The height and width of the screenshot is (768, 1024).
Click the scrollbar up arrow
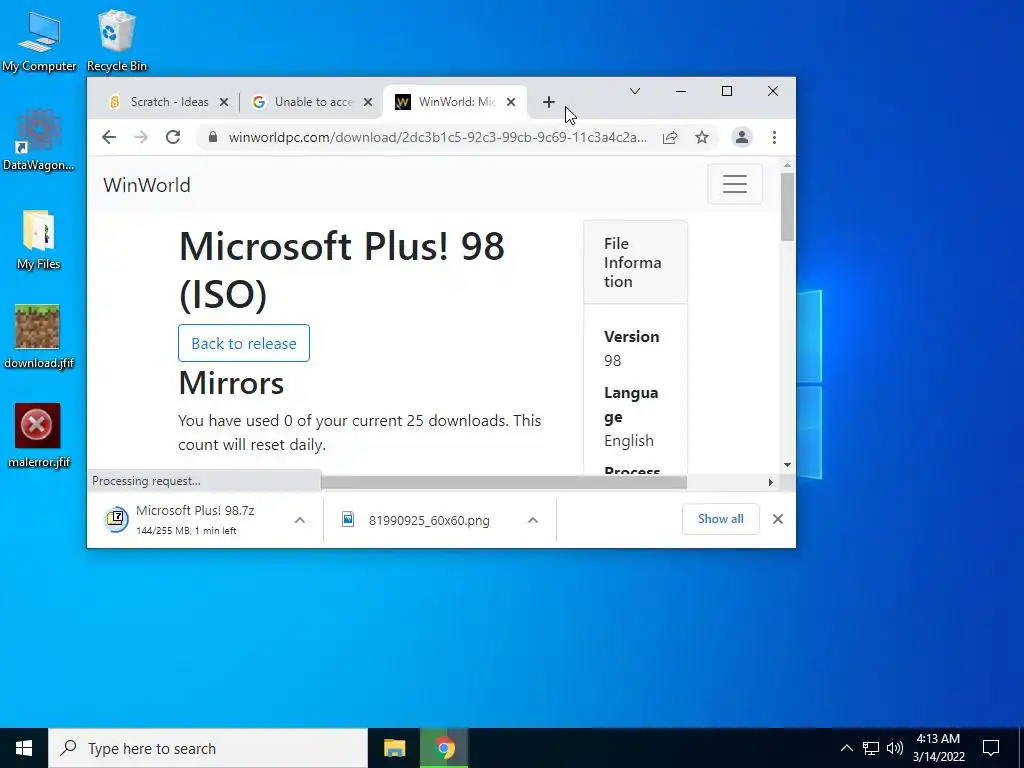[788, 165]
